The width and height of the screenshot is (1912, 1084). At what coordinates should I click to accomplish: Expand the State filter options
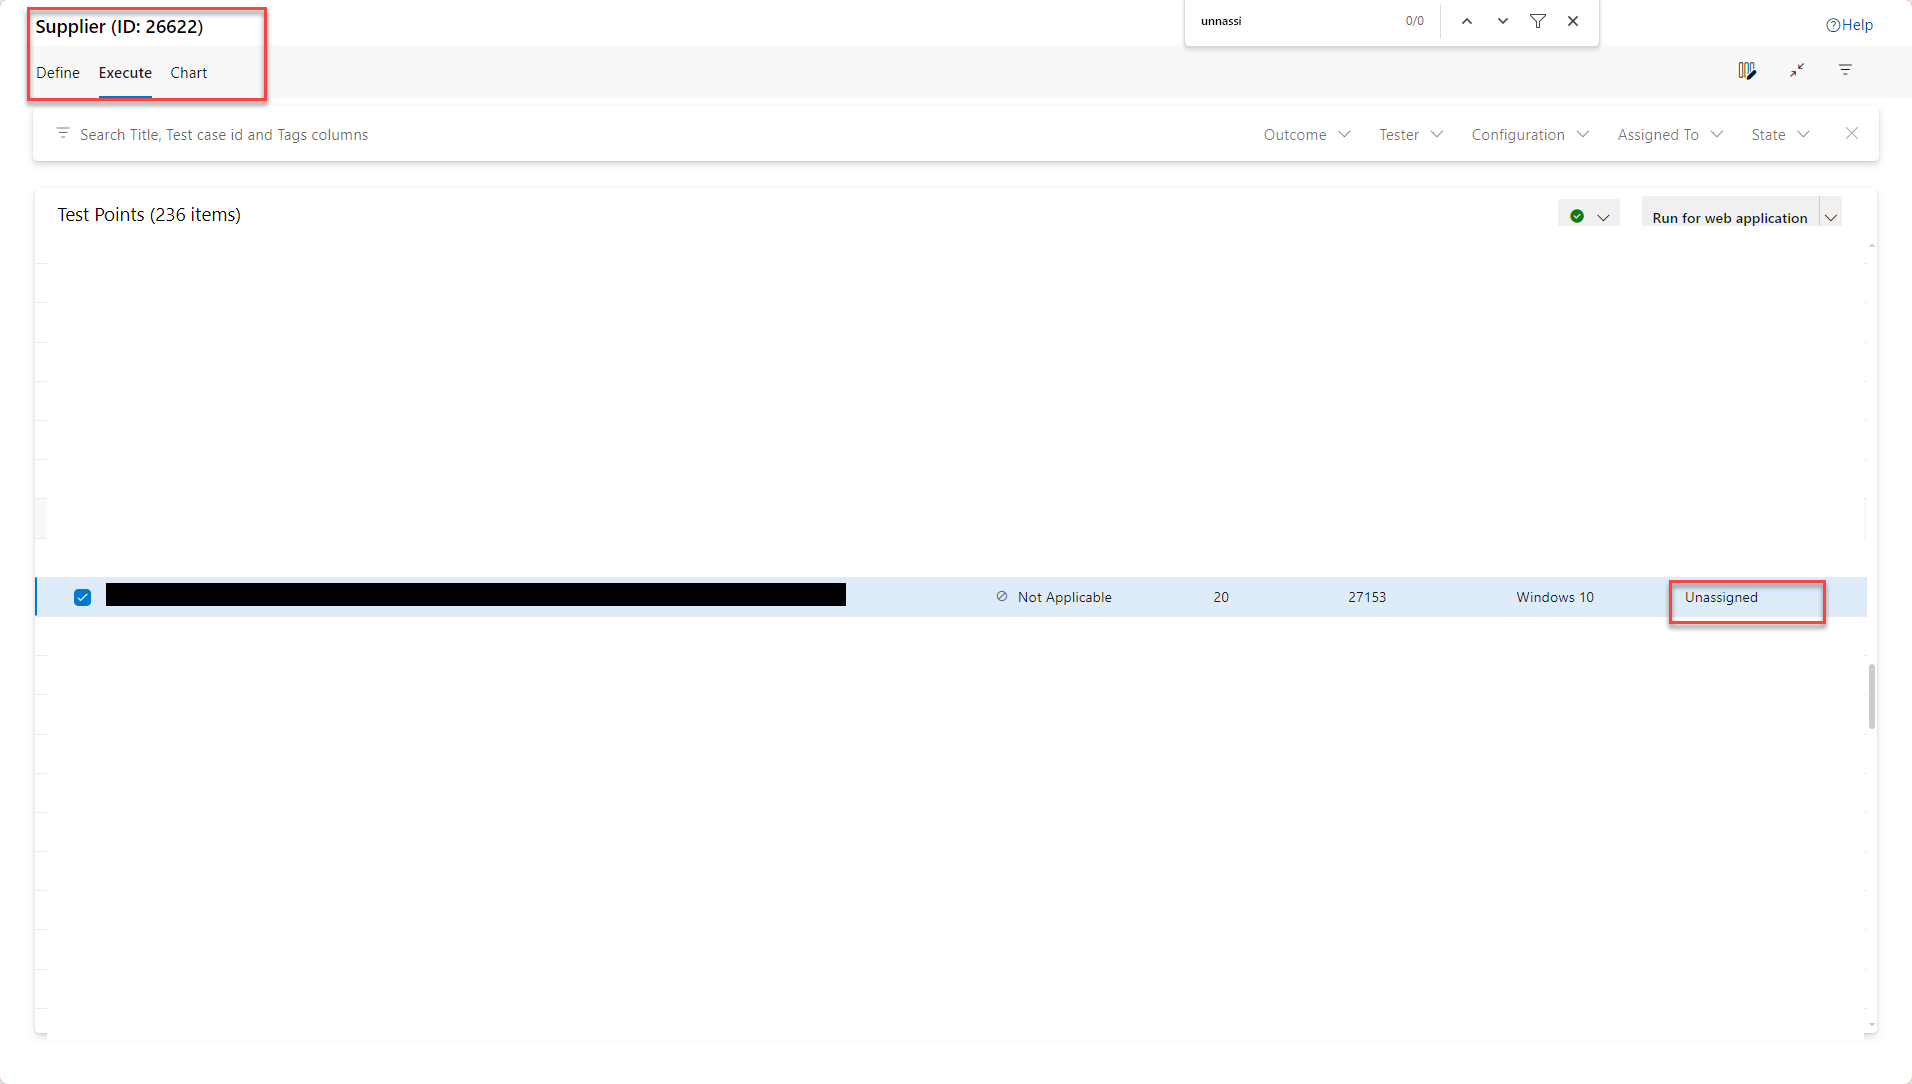1779,134
